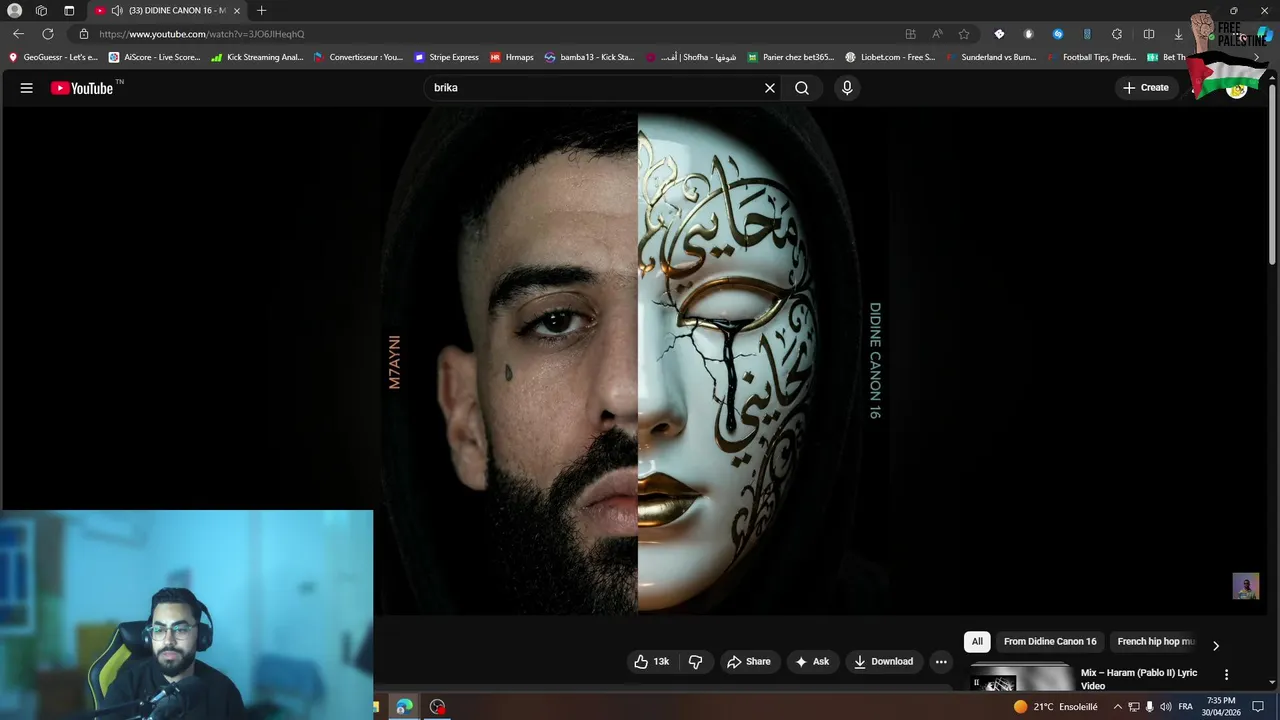Open the Kick Streaming Anal... bookmark
This screenshot has width=1280, height=720.
tap(257, 57)
